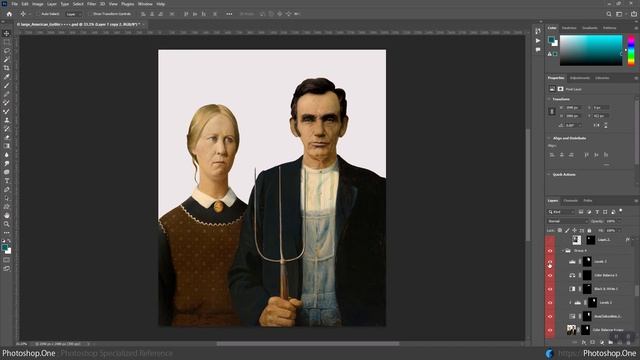Select the Eraser tool
The height and width of the screenshot is (360, 640).
7,138
